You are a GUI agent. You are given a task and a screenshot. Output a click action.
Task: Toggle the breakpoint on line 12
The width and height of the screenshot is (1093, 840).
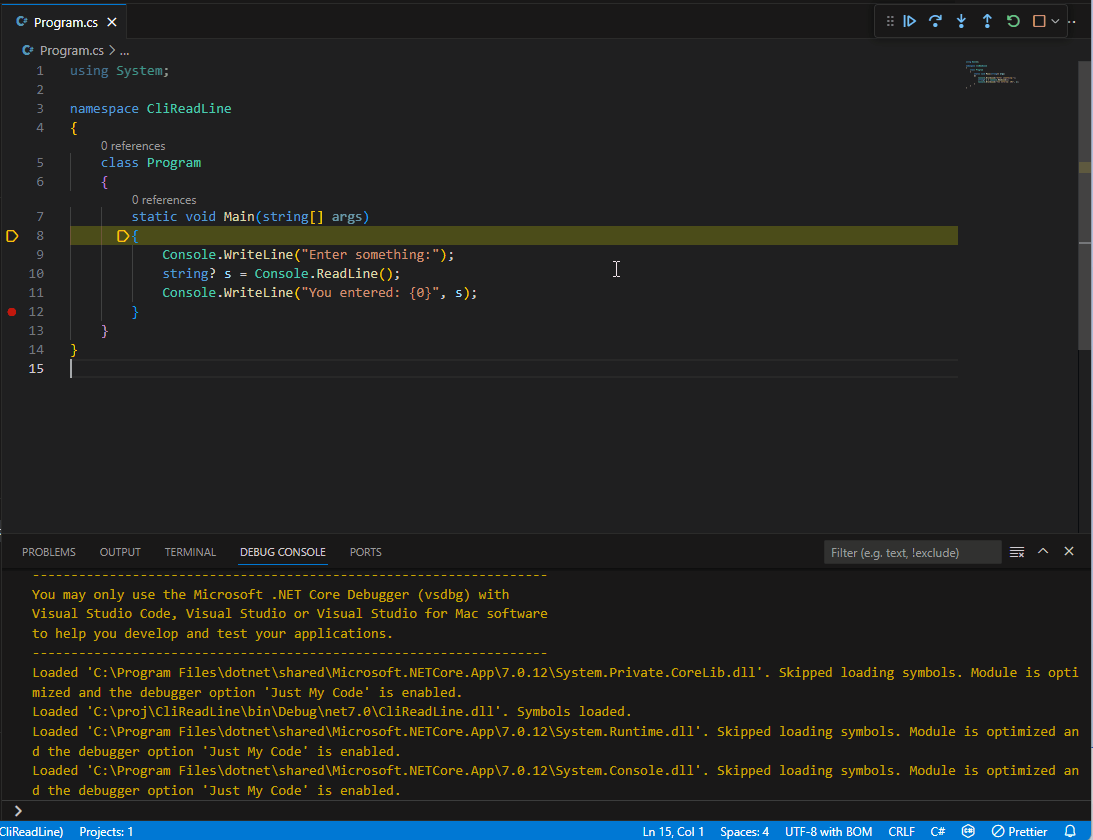click(11, 311)
